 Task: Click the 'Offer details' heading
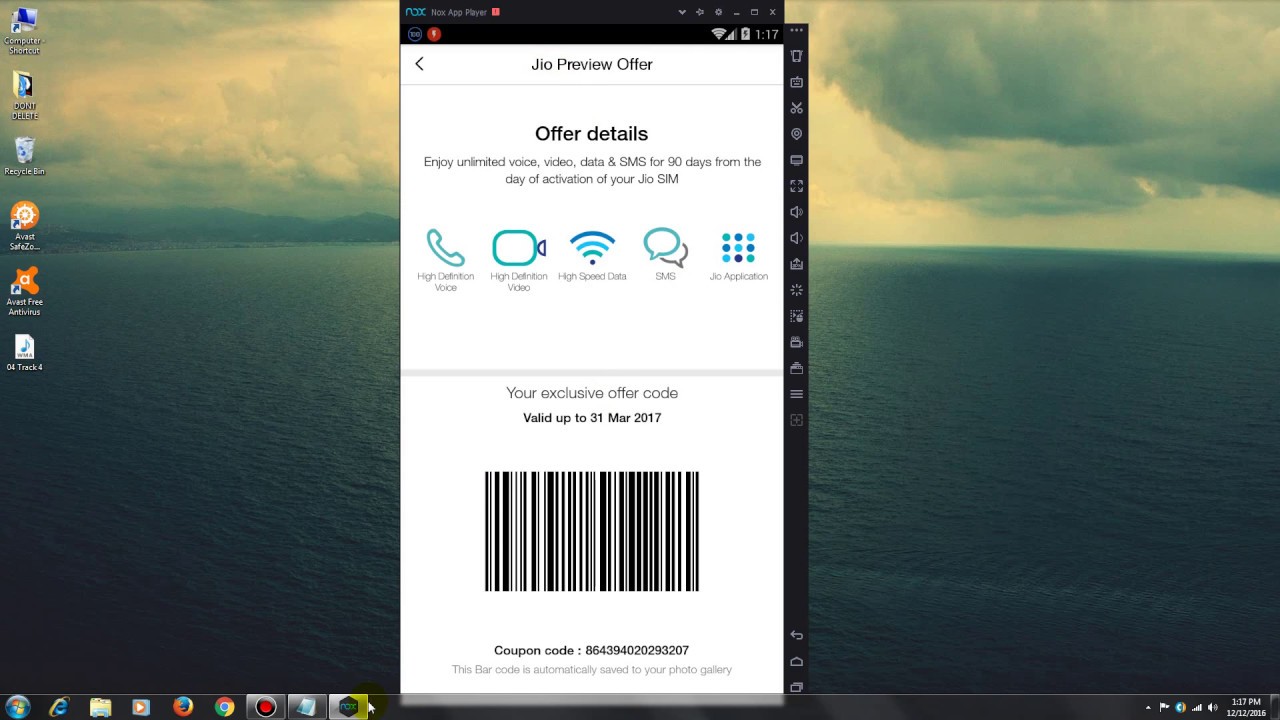[x=591, y=133]
